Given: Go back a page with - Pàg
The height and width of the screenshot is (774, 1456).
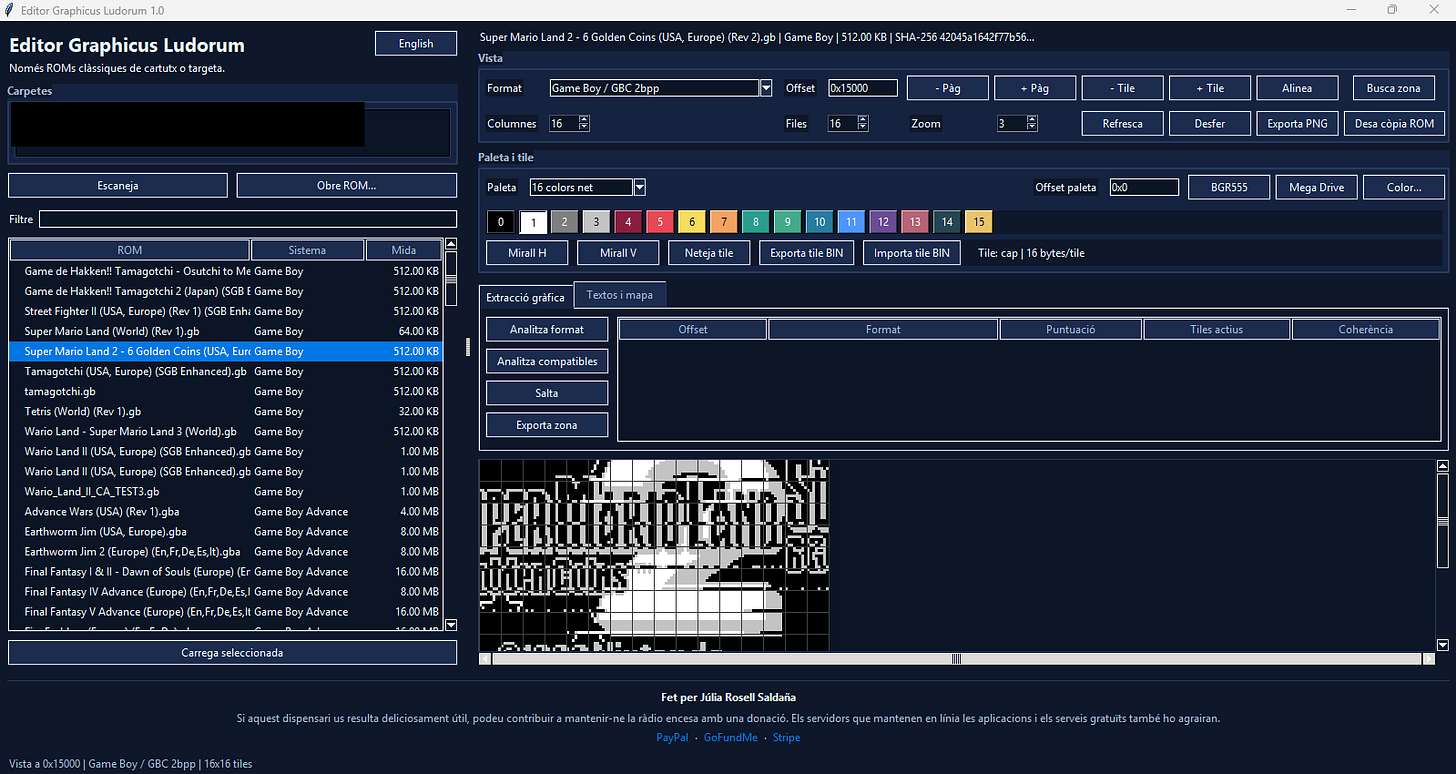Looking at the screenshot, I should pyautogui.click(x=948, y=88).
